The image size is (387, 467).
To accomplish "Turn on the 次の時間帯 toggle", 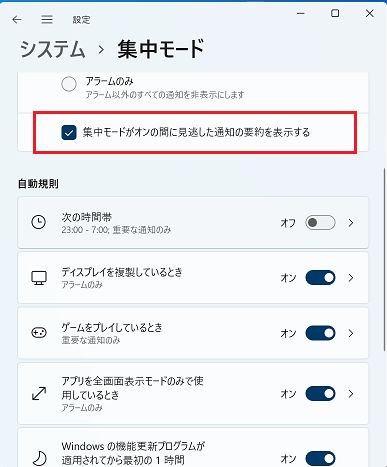I will click(x=320, y=223).
